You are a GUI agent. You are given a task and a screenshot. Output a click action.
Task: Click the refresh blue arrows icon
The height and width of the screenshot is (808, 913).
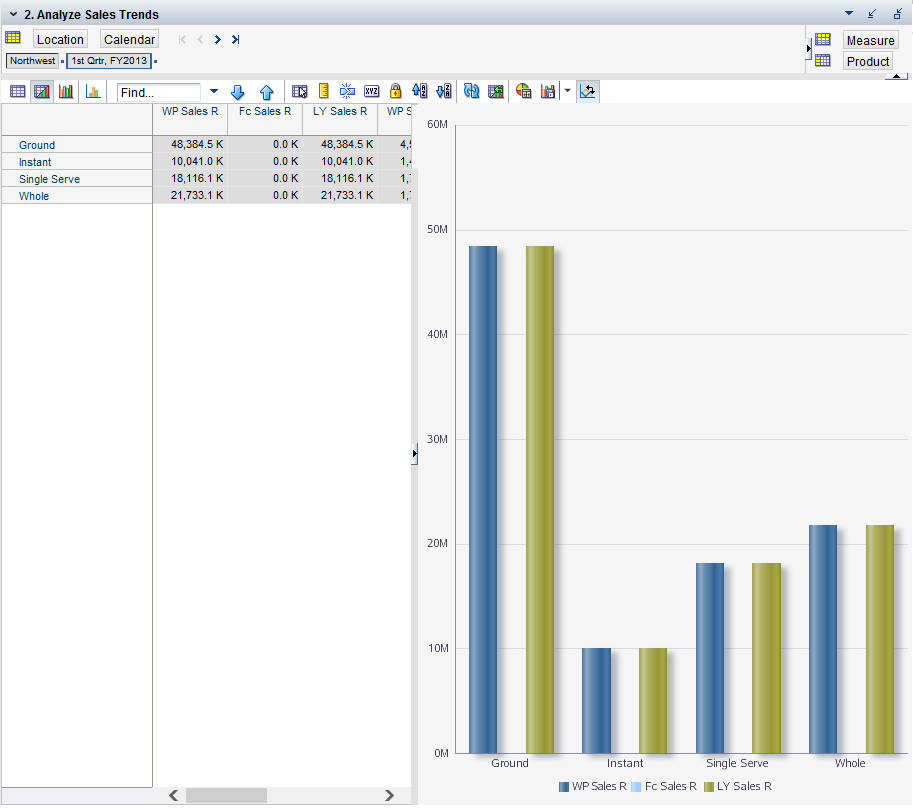(x=472, y=91)
